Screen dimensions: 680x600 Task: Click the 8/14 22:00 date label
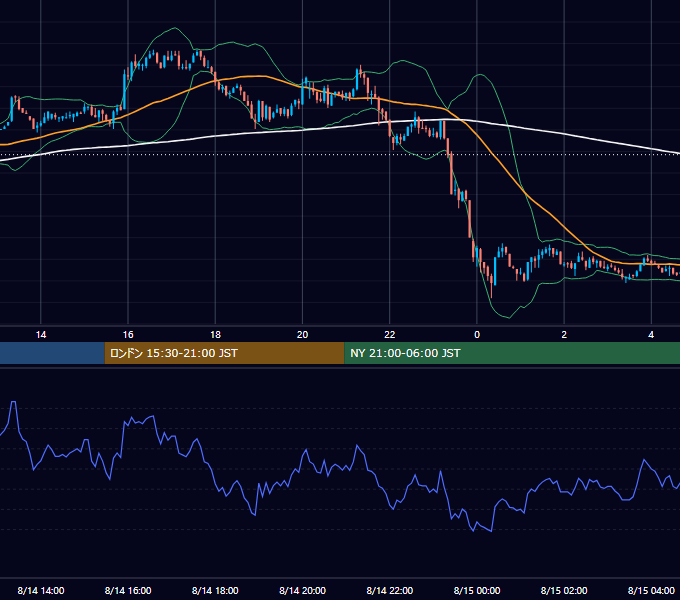[x=389, y=590]
